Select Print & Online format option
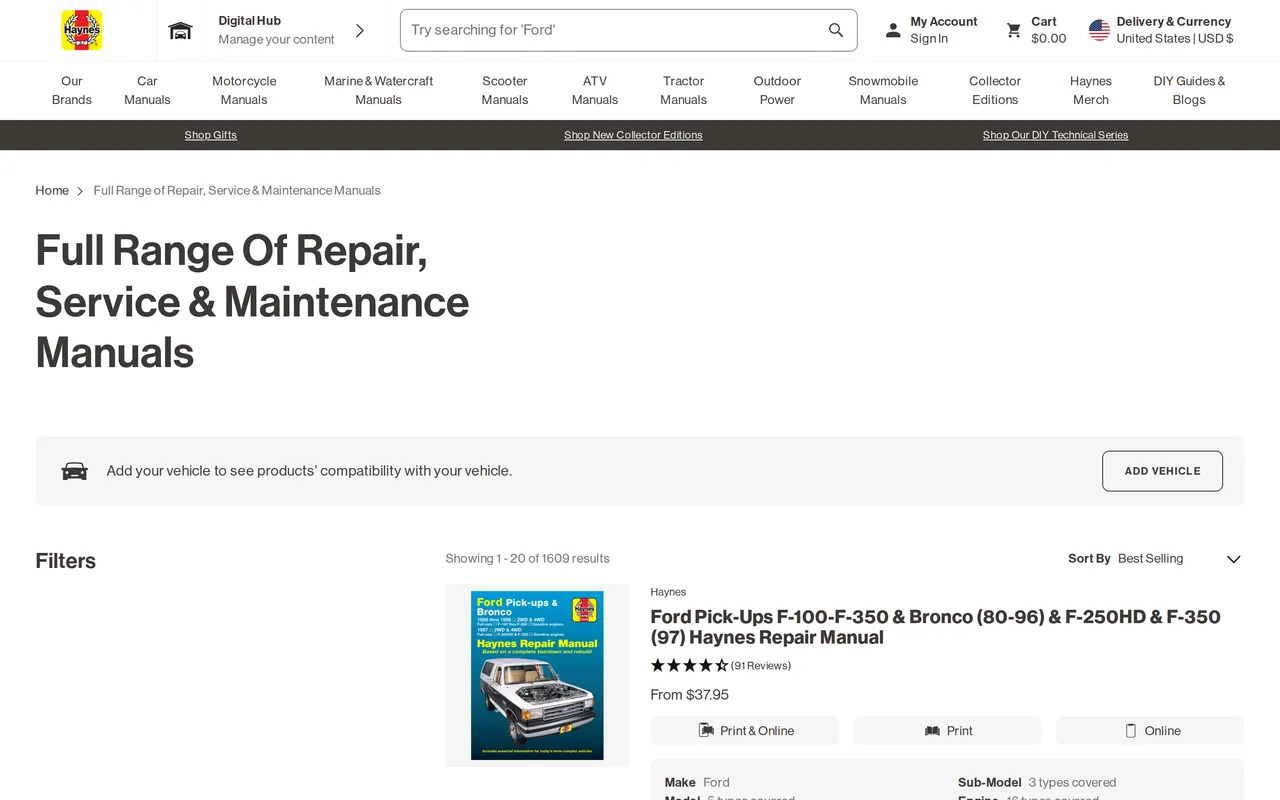This screenshot has height=800, width=1280. (744, 731)
